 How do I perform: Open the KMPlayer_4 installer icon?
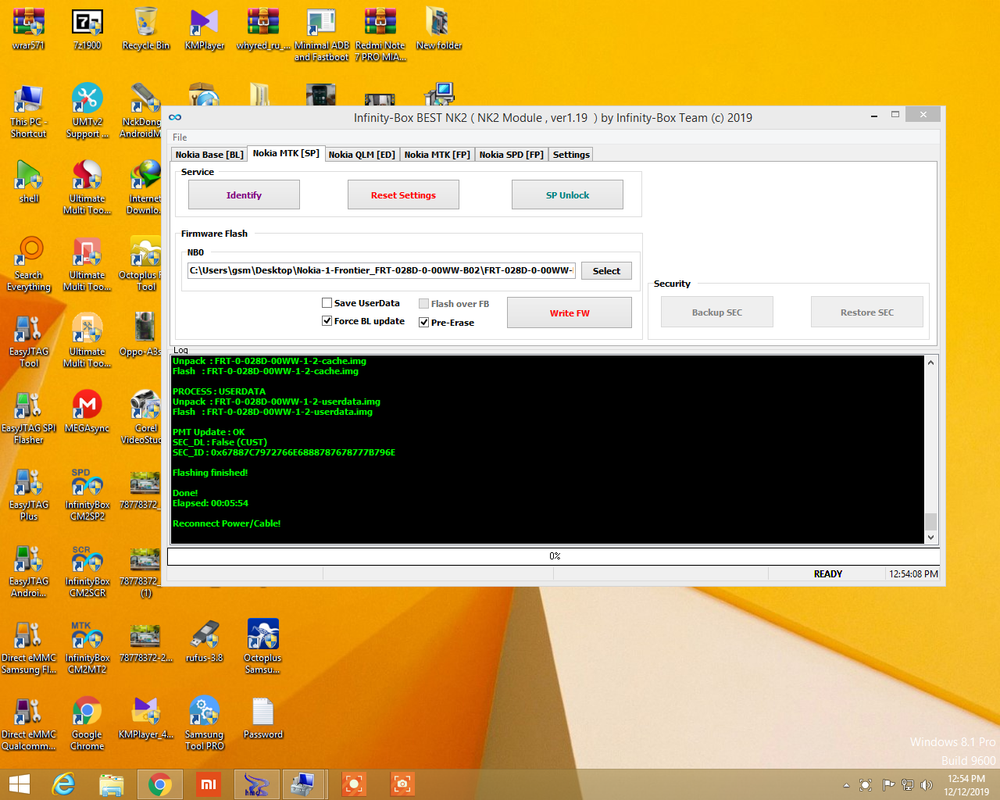point(146,718)
